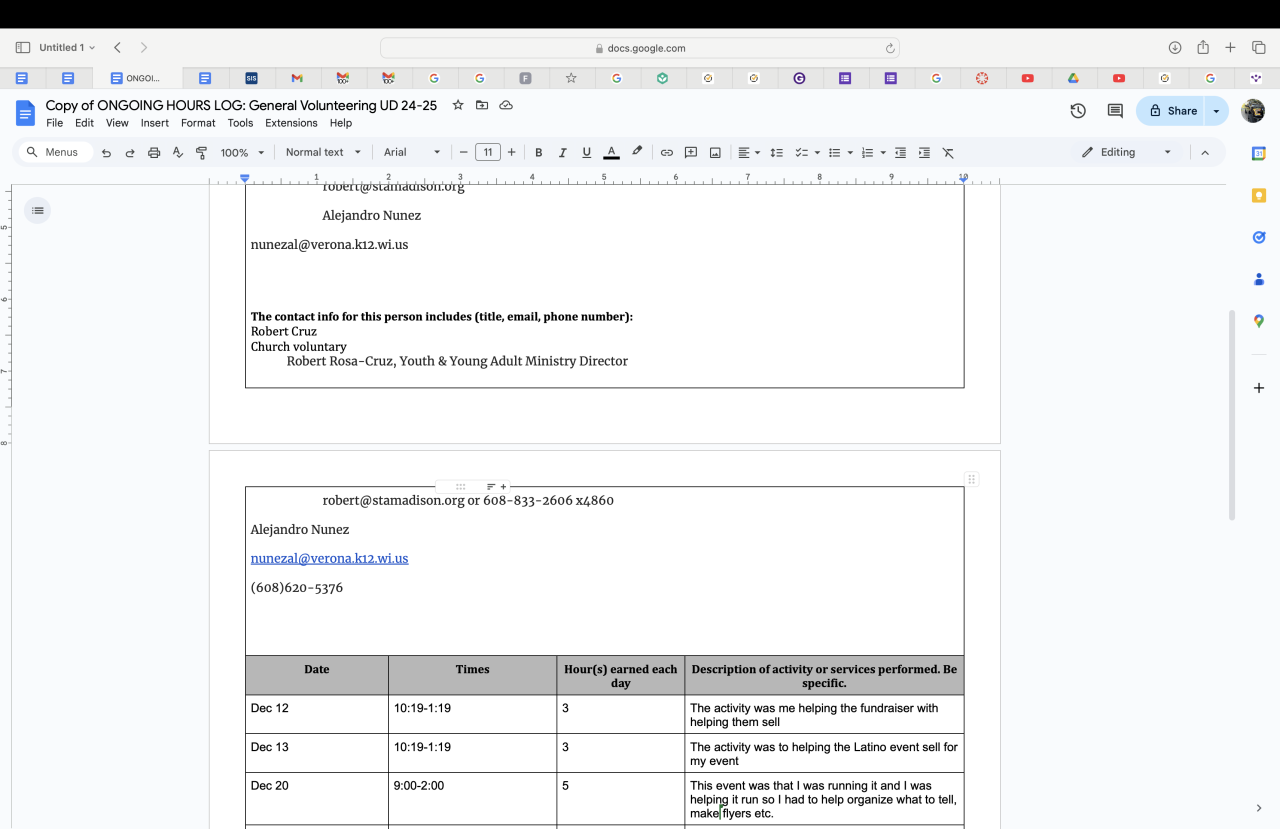This screenshot has width=1280, height=829.
Task: Hide the Google side panel with the chevron
Action: click(x=1259, y=808)
